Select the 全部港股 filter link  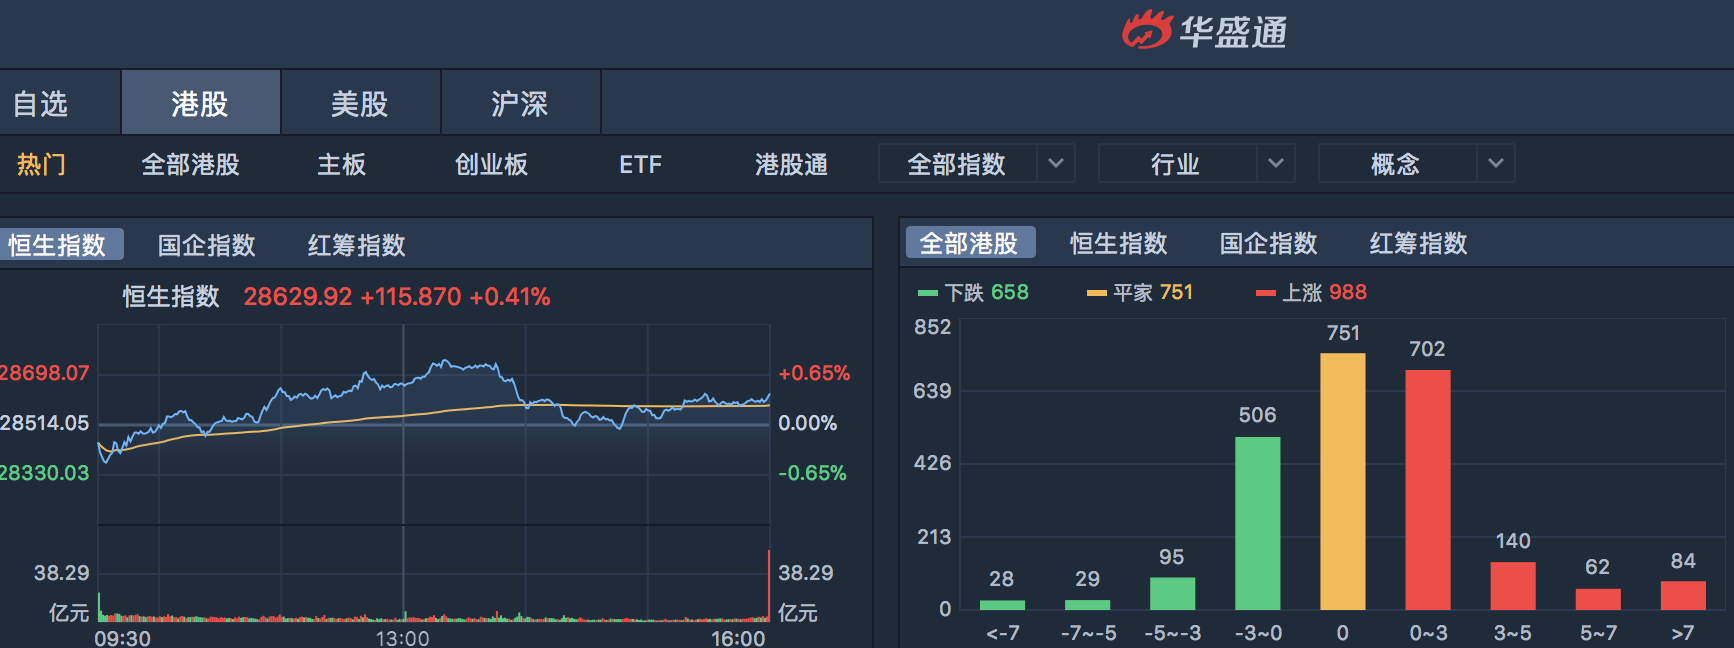(190, 164)
